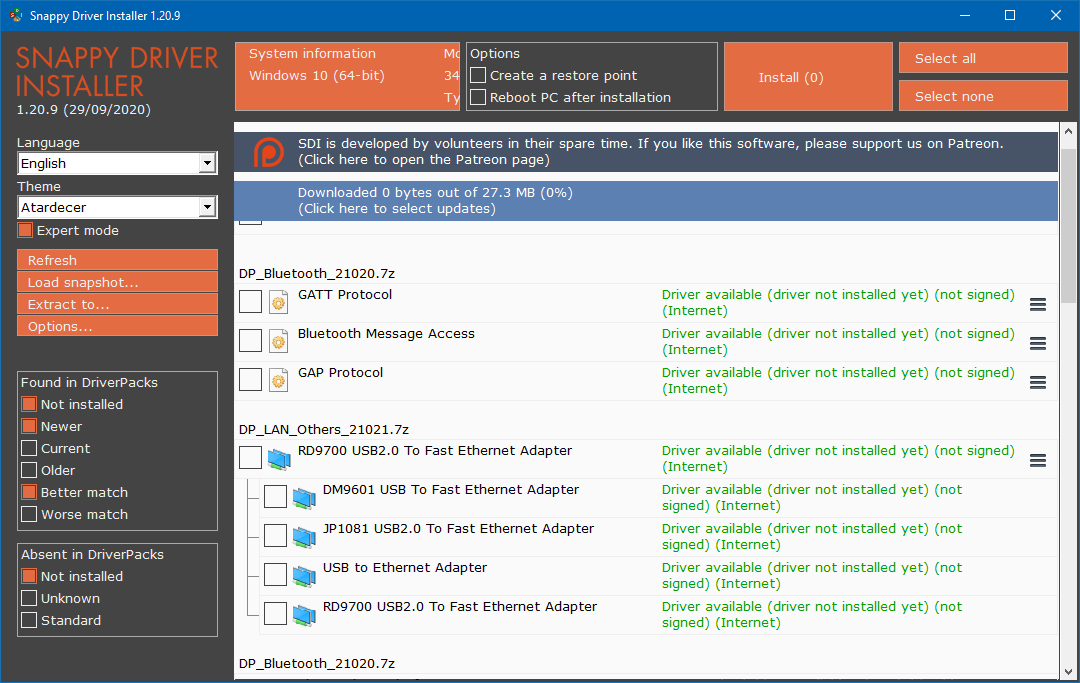The height and width of the screenshot is (683, 1080).
Task: Tick the checkbox of the unindented RD9700 row
Action: (250, 457)
